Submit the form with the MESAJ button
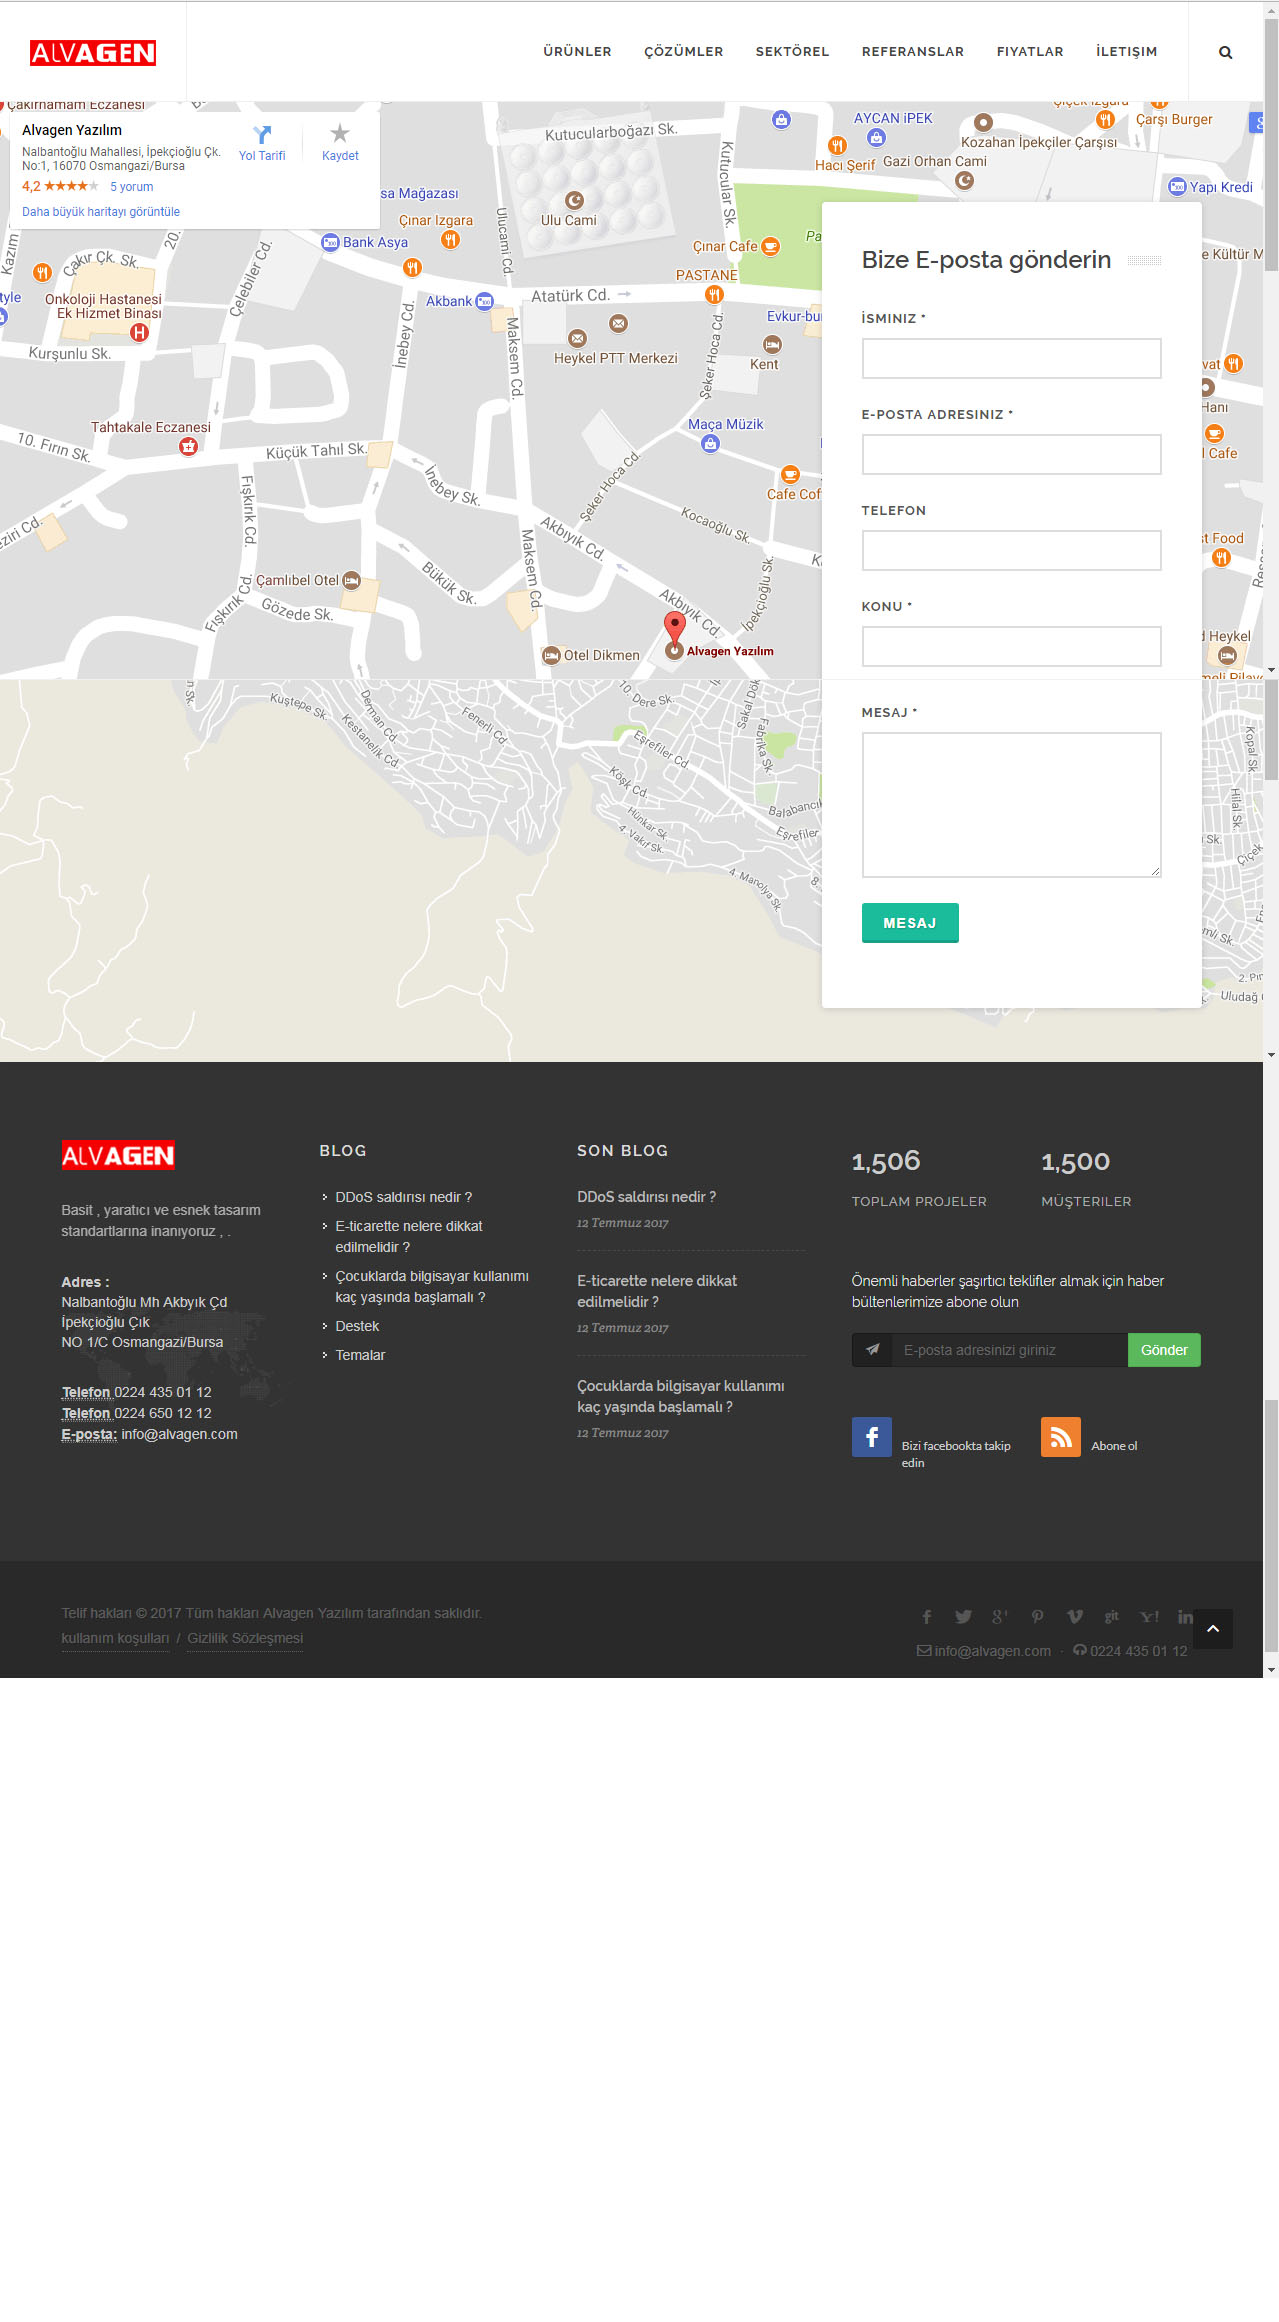The width and height of the screenshot is (1279, 2322). 910,923
